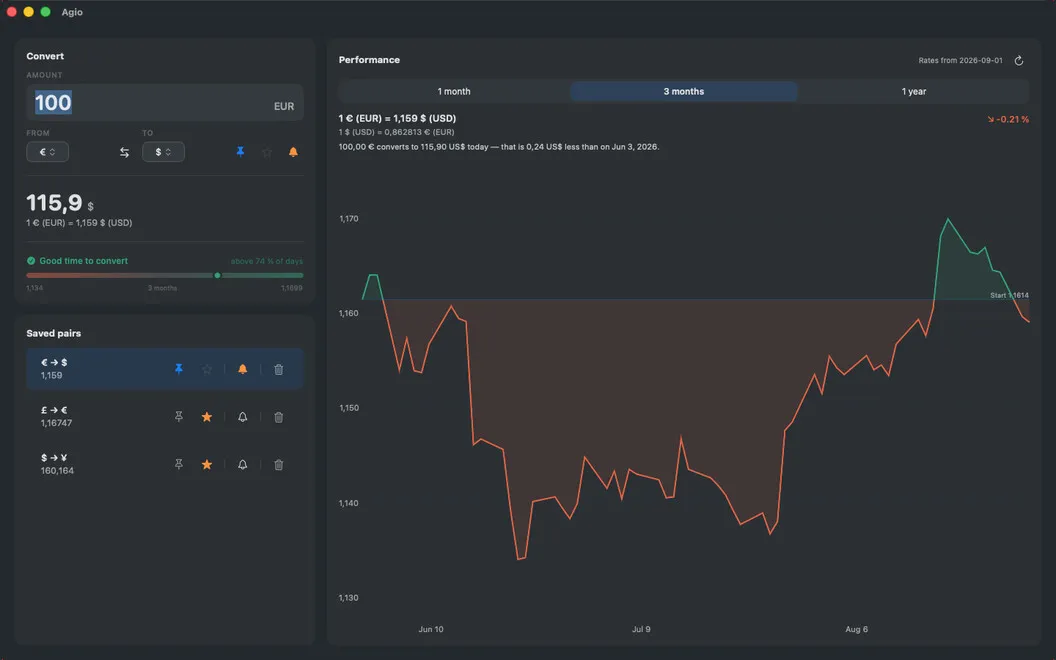
Task: Unpin the € → $ saved pair
Action: point(178,369)
